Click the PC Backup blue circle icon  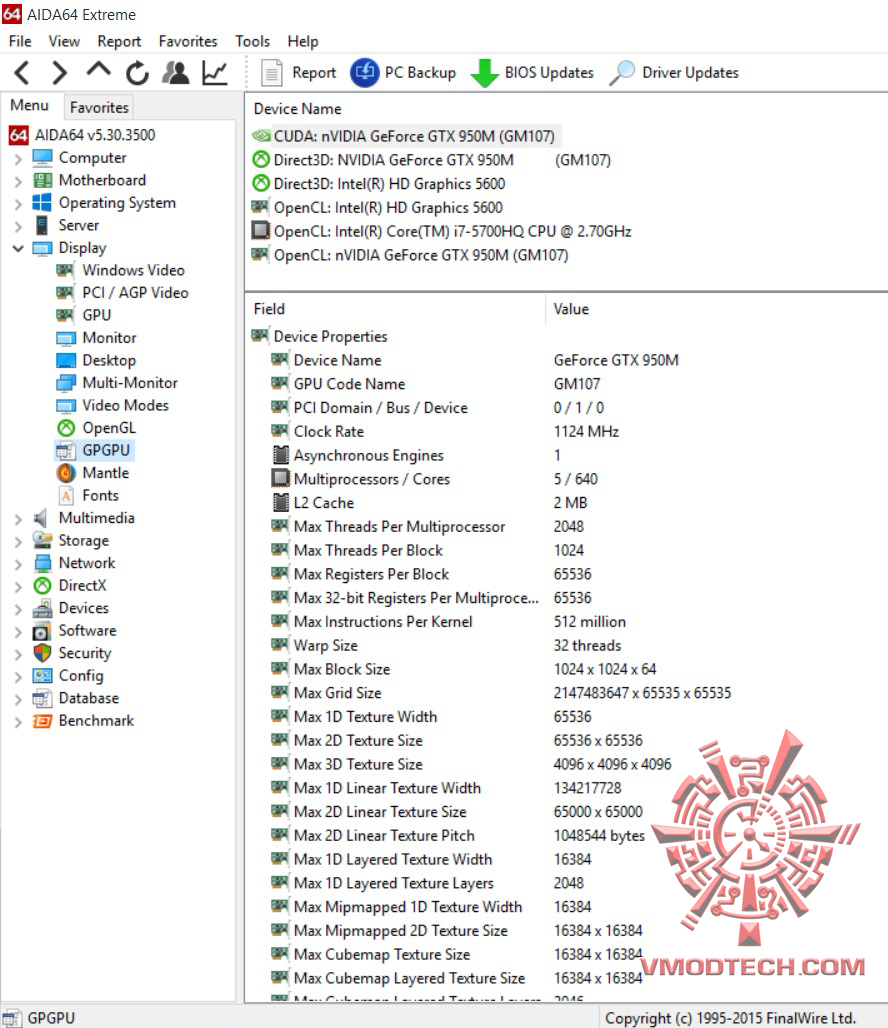(x=365, y=72)
